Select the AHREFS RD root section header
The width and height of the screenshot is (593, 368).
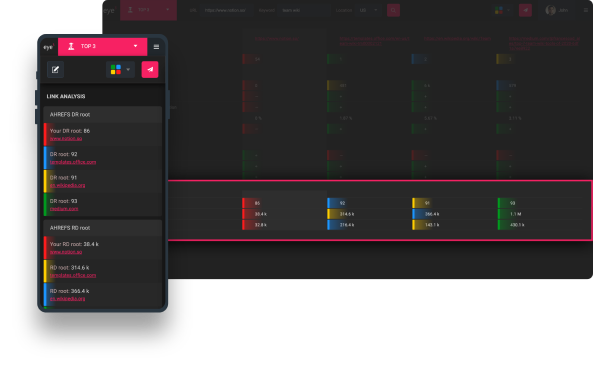pyautogui.click(x=102, y=228)
